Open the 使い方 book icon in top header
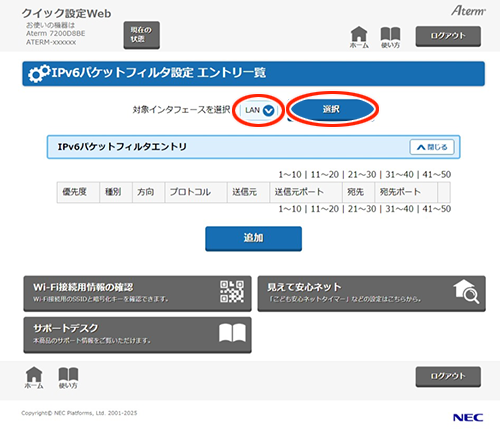The width and height of the screenshot is (500, 429). click(390, 37)
